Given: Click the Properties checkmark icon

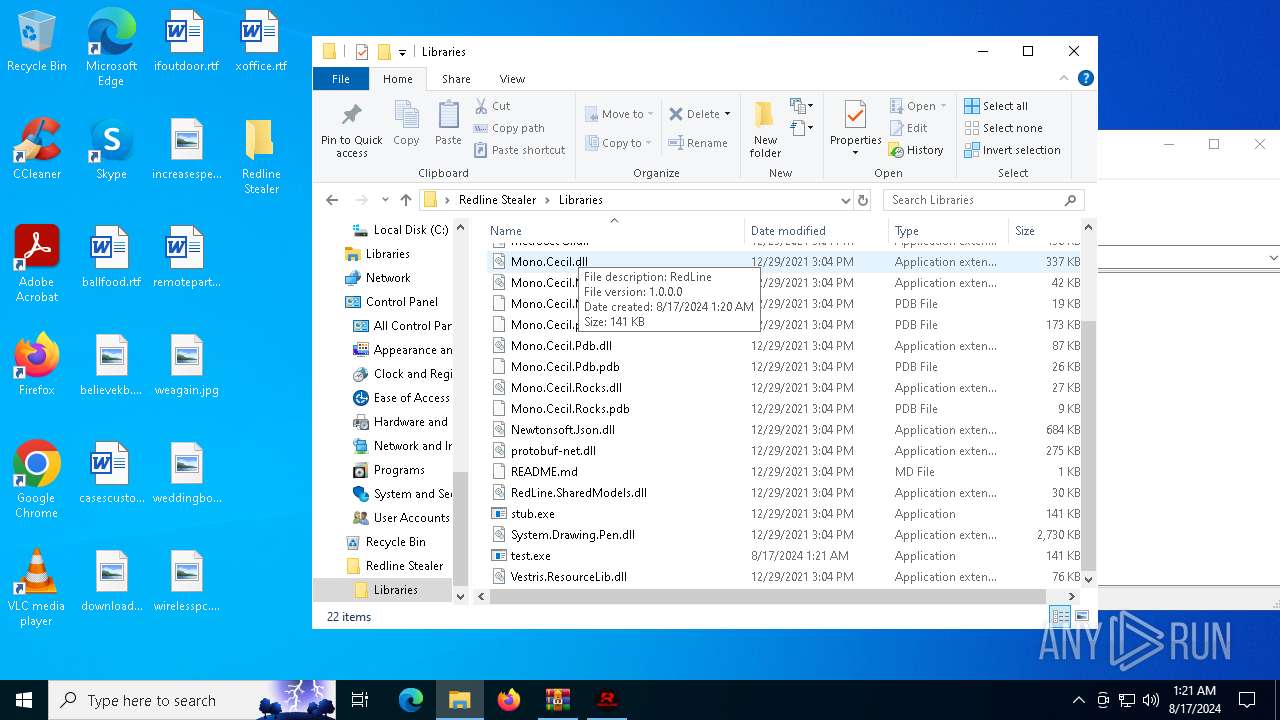Looking at the screenshot, I should 855,115.
